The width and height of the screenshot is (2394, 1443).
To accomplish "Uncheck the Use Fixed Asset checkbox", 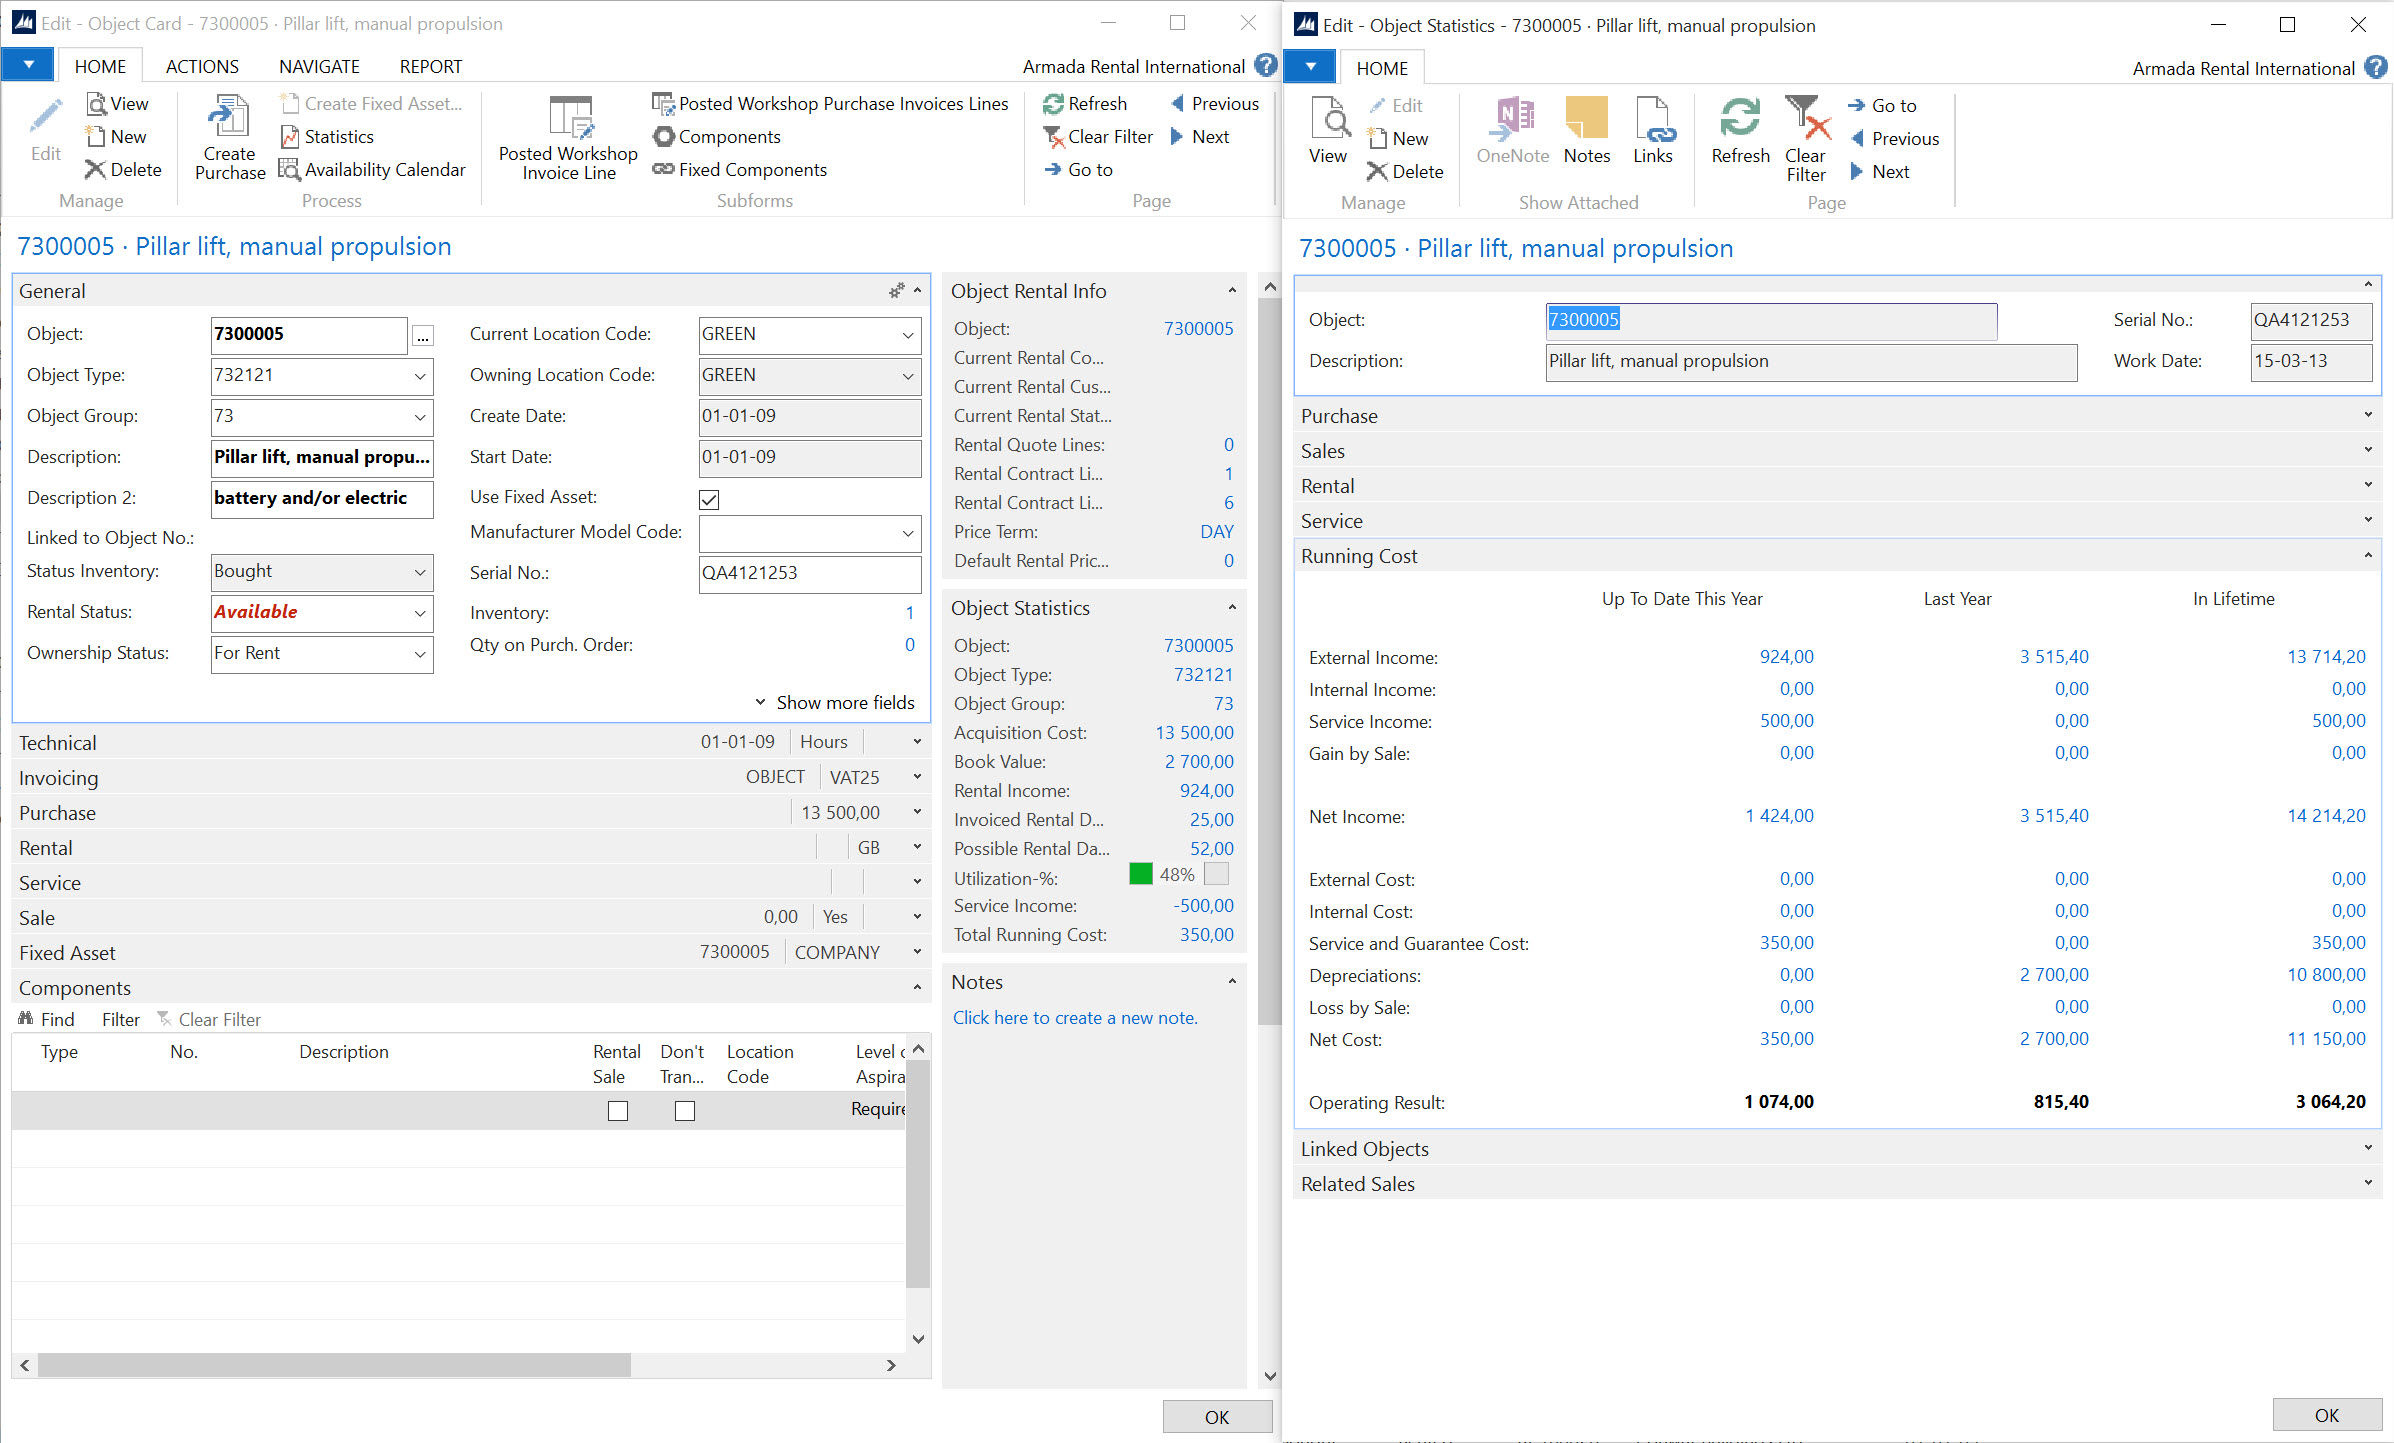I will [709, 499].
